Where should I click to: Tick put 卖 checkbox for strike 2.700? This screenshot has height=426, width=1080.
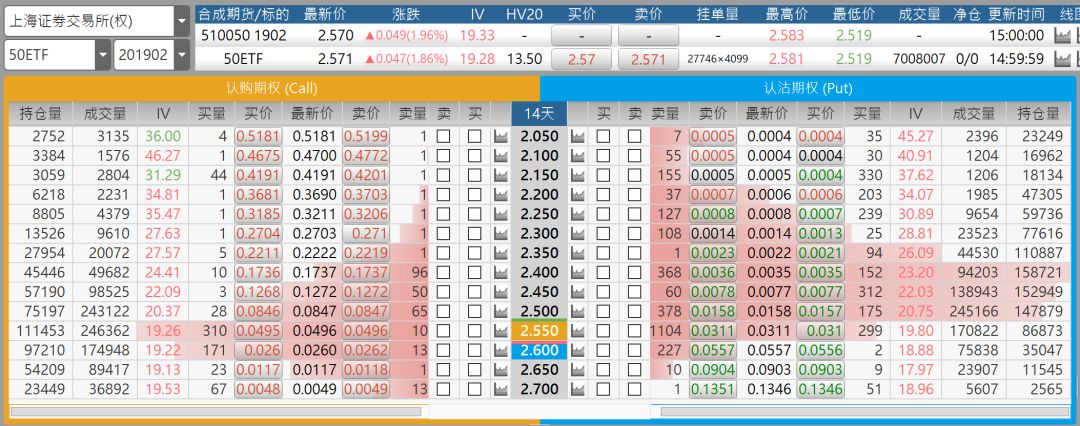click(x=634, y=389)
